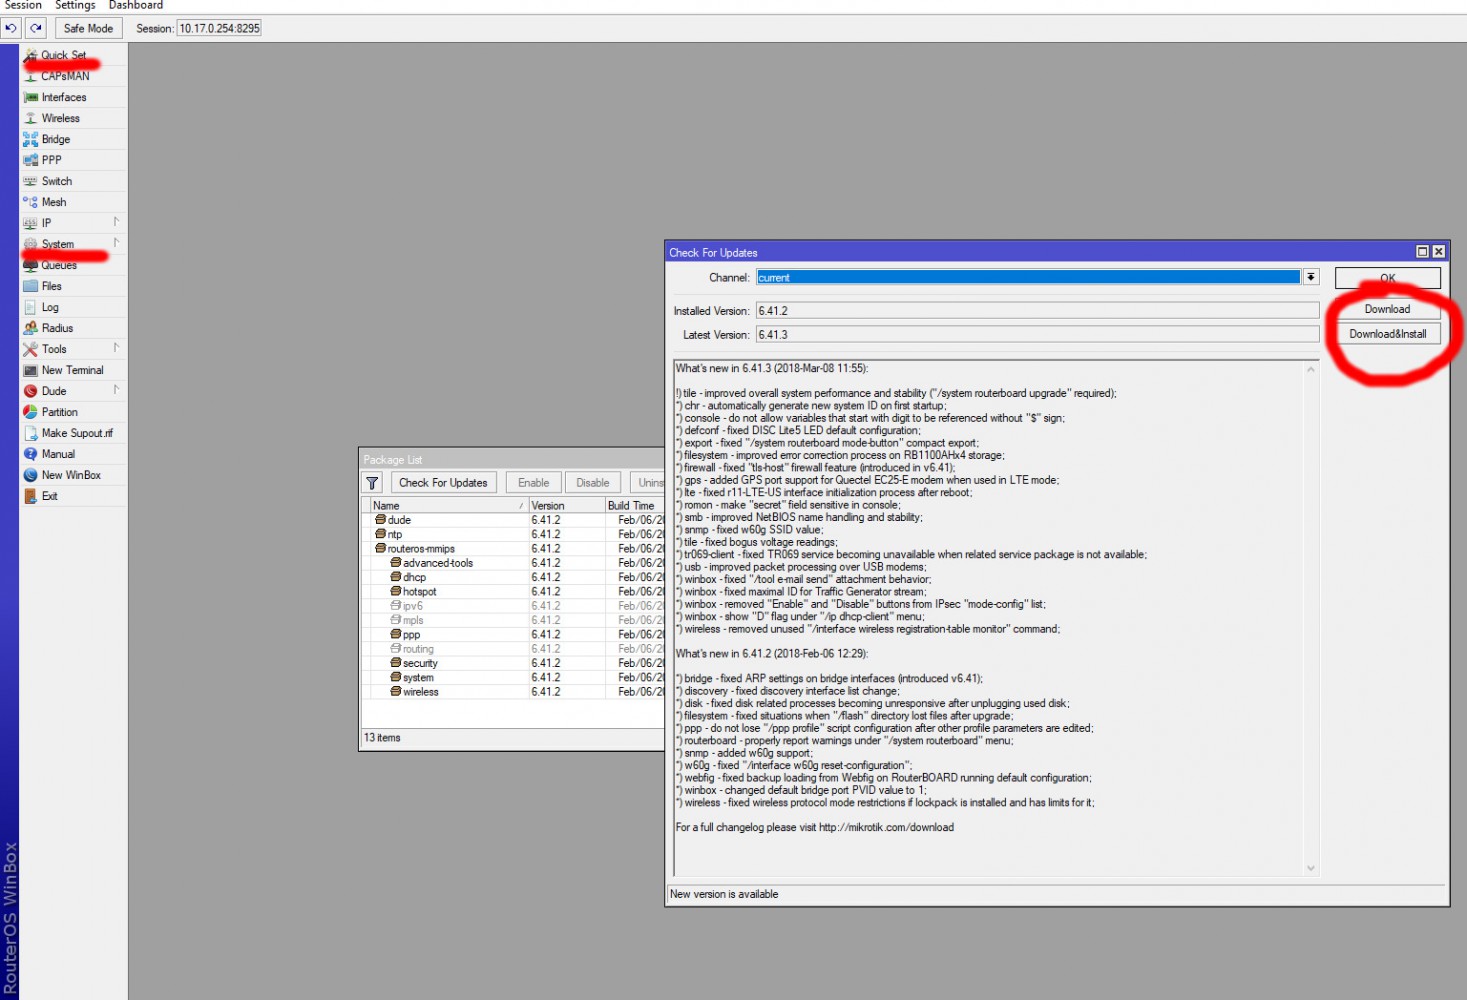
Task: Click the Redo arrow icon
Action: click(36, 28)
